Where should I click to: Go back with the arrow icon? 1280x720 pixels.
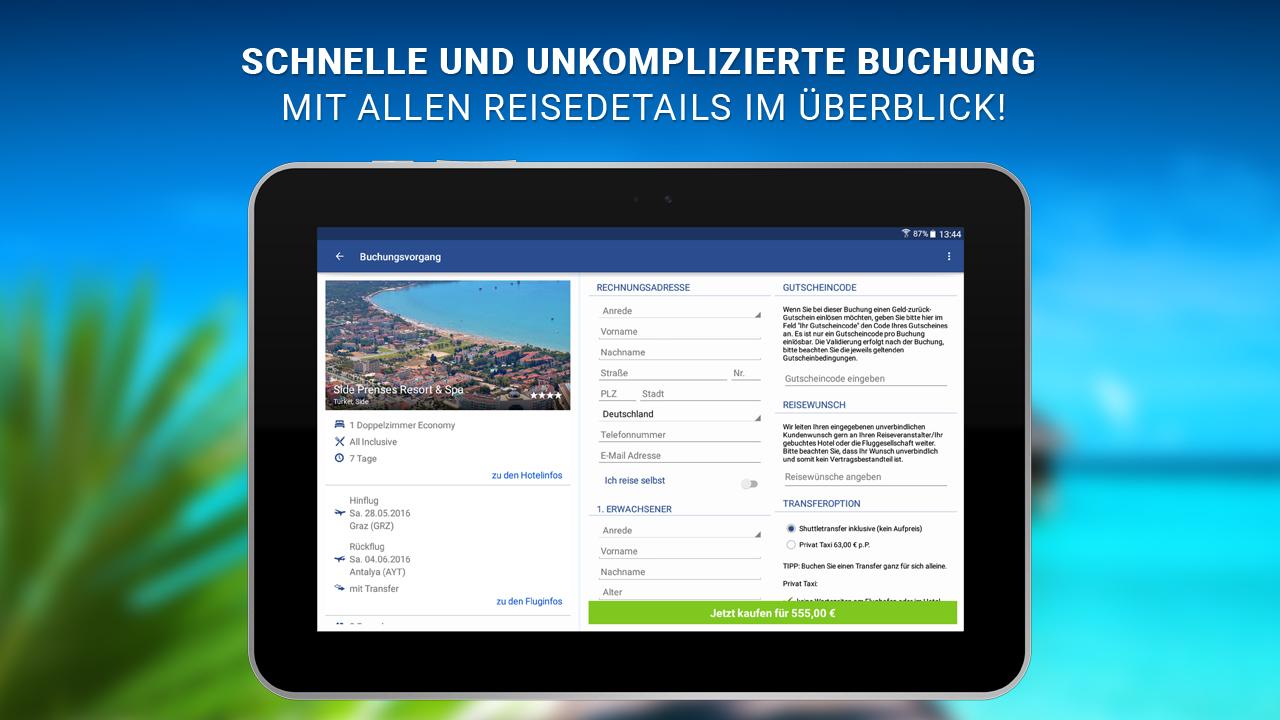(340, 257)
